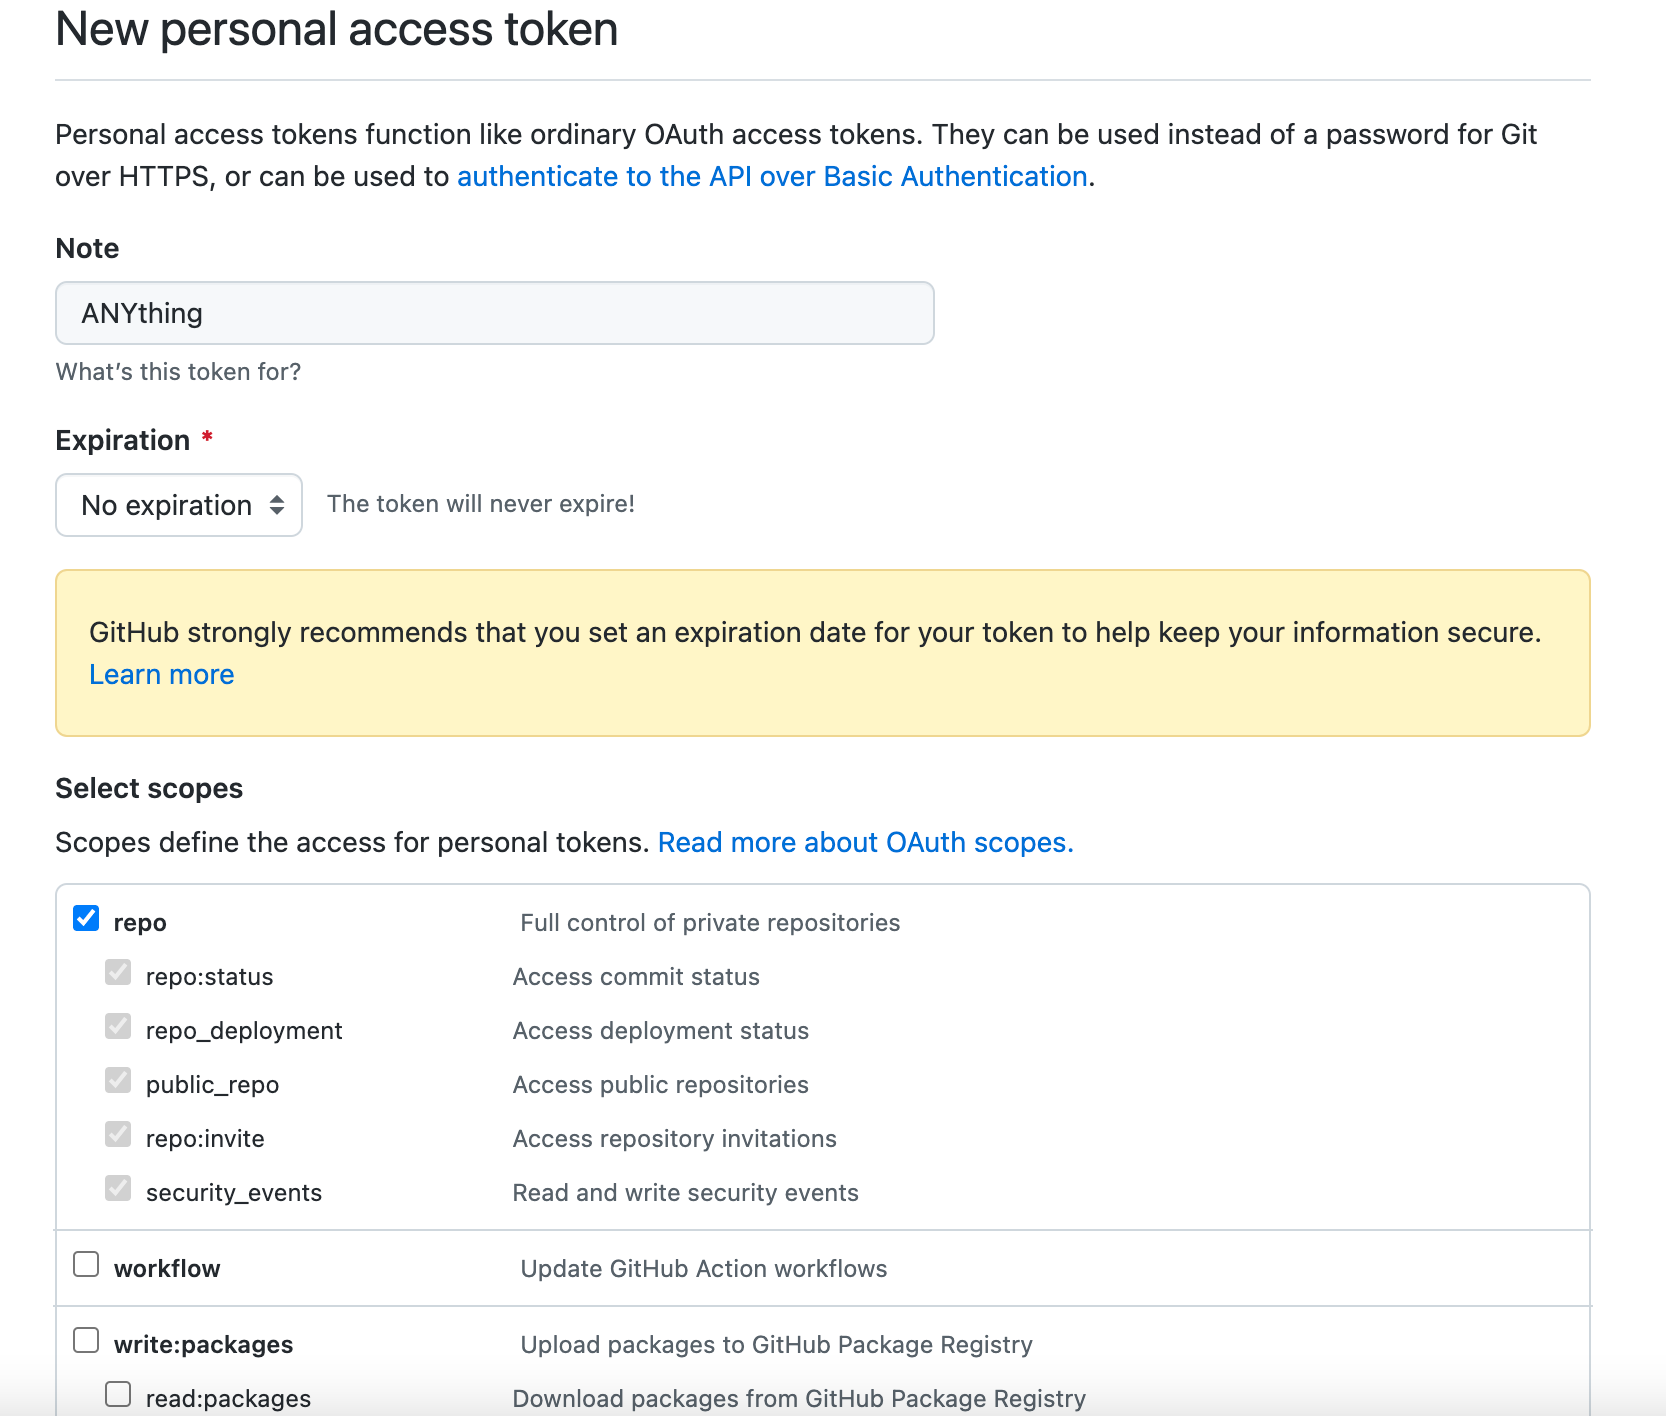Check the read:packages checkbox
The image size is (1666, 1416).
coord(118,1392)
